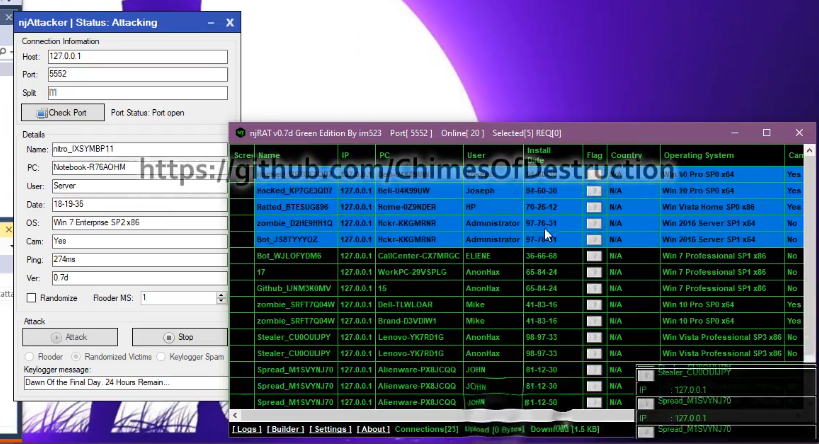
Task: Click the flag icon in zombie_D2HE9HH1Q row
Action: [594, 224]
